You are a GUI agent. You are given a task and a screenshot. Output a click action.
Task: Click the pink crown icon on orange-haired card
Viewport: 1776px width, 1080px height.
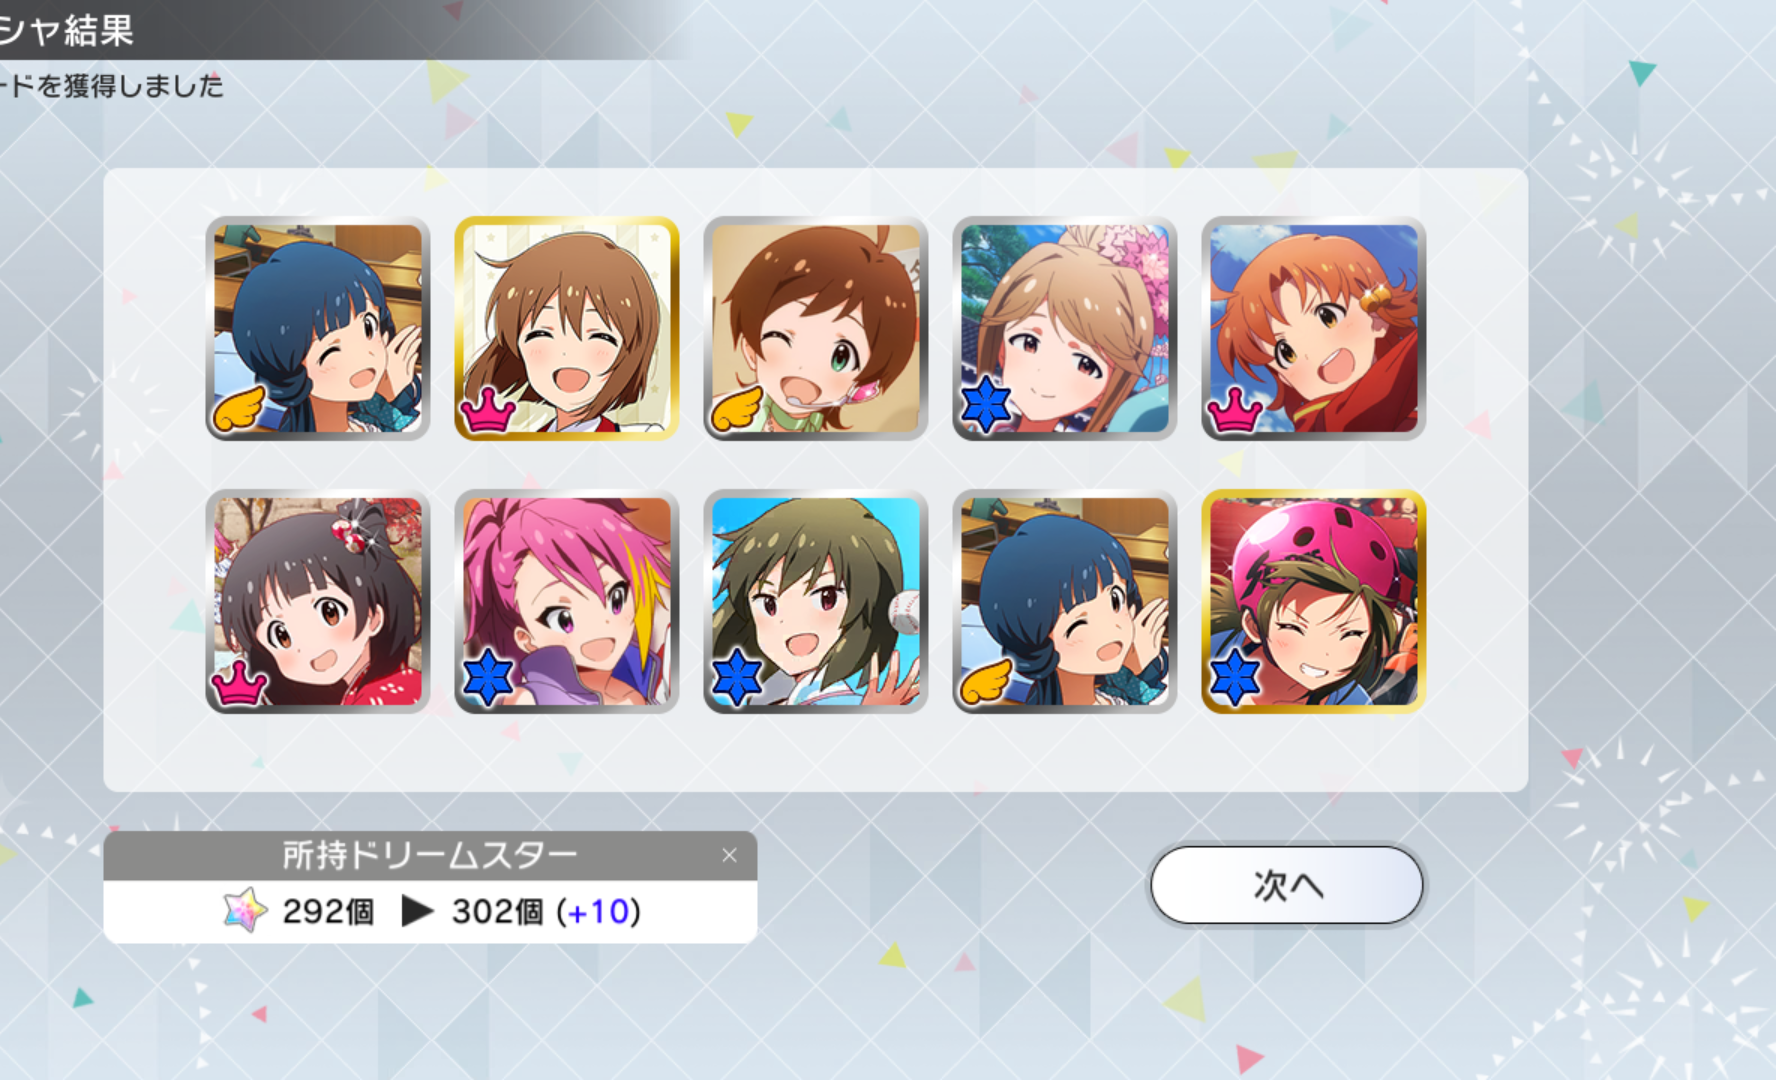tap(1235, 409)
